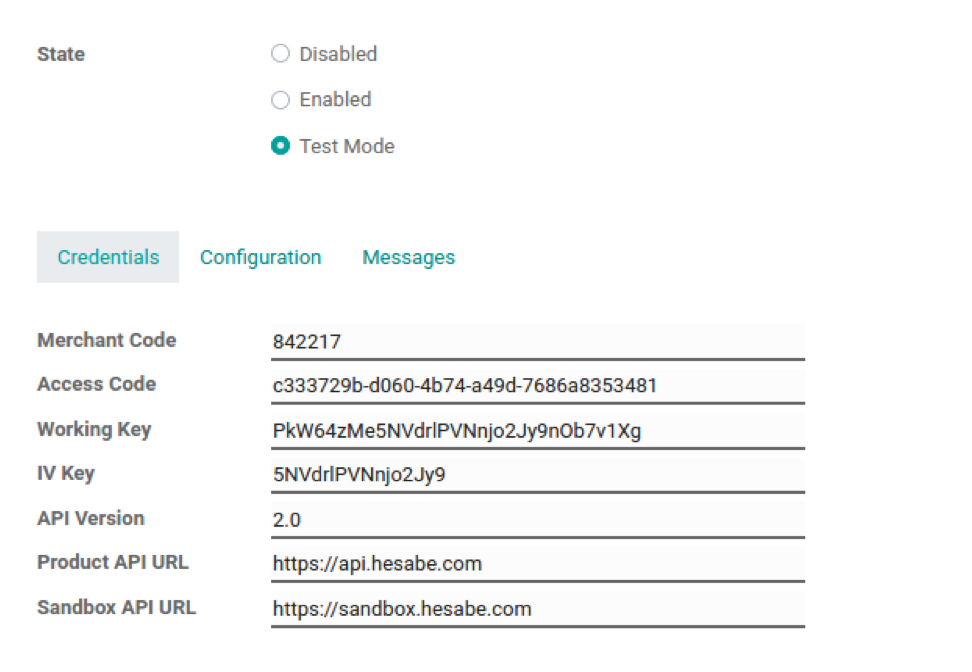This screenshot has height=672, width=972.
Task: Click the Sandbox API URL field
Action: click(537, 608)
